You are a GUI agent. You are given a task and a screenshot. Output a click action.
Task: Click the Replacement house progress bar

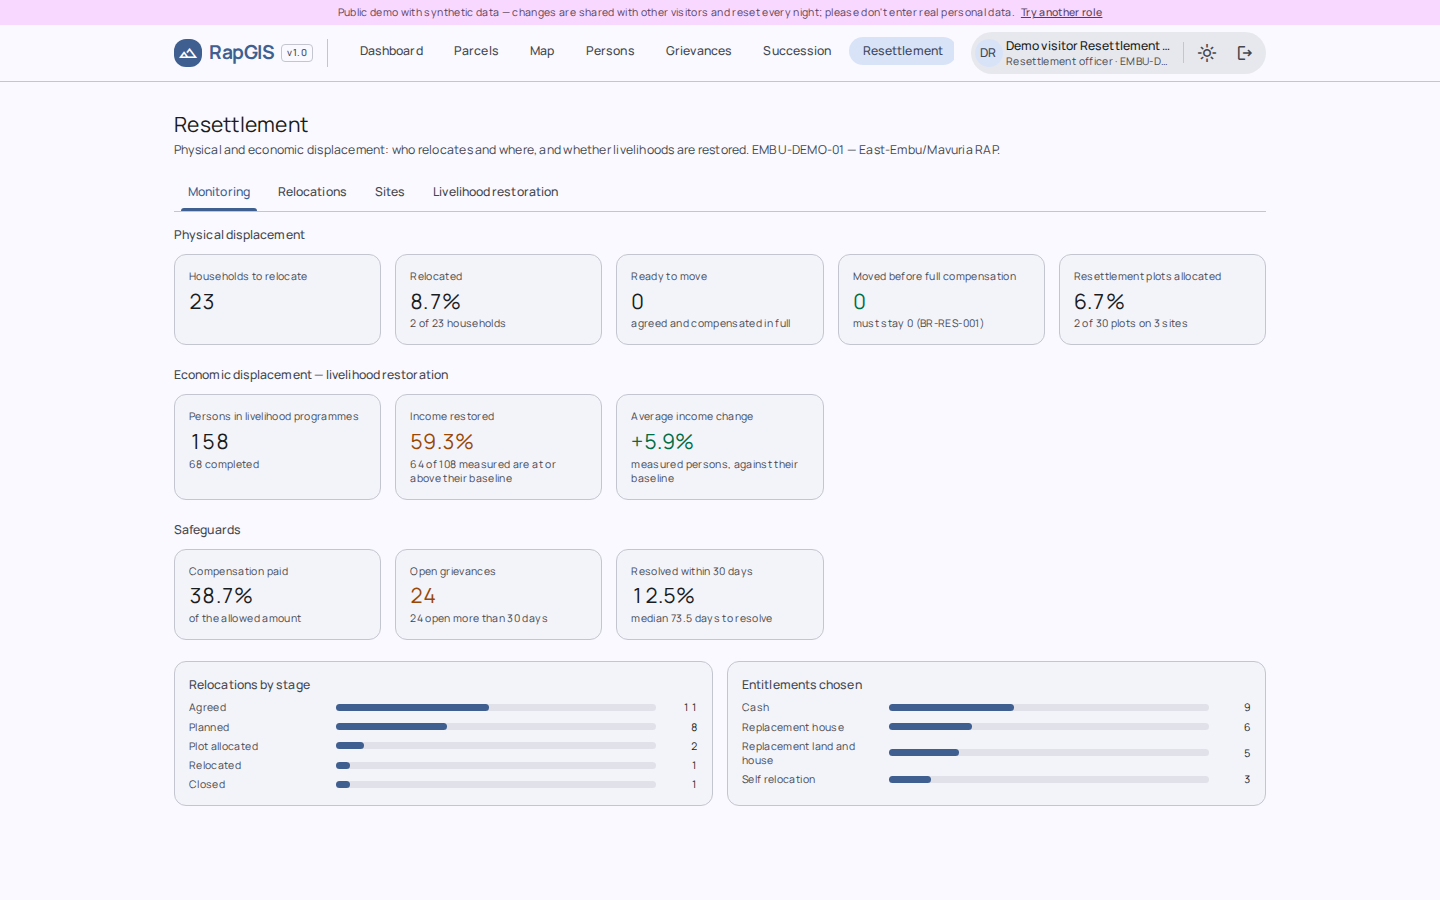[1049, 727]
